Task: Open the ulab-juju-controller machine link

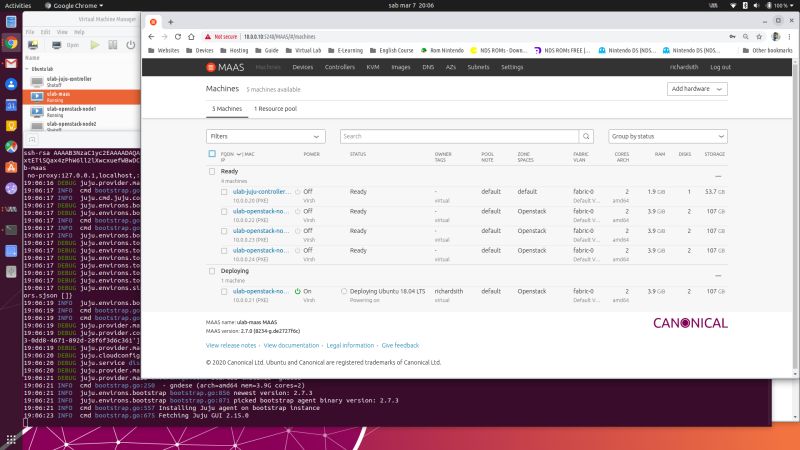Action: (262, 192)
